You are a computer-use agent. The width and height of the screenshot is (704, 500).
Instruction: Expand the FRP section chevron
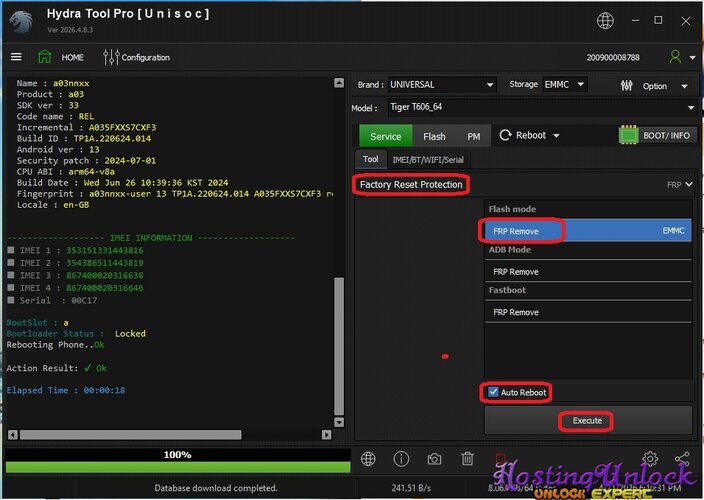coord(689,184)
